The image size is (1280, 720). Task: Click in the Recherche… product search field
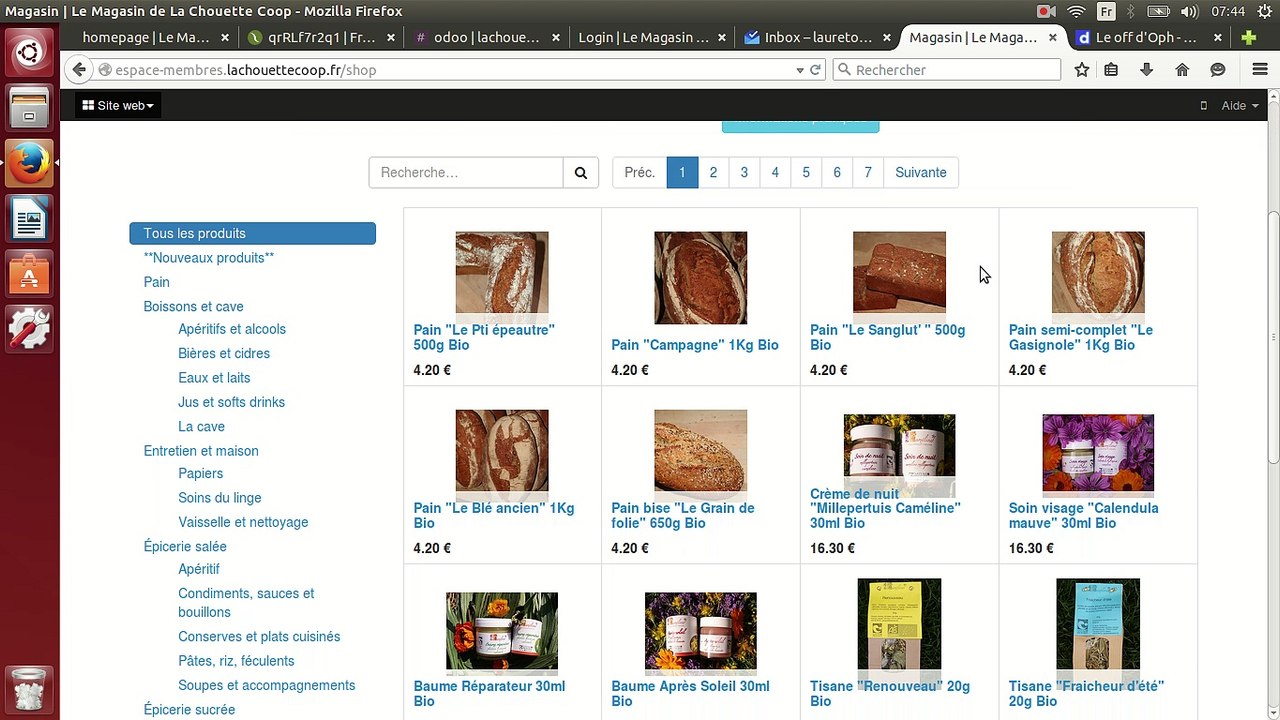(466, 172)
